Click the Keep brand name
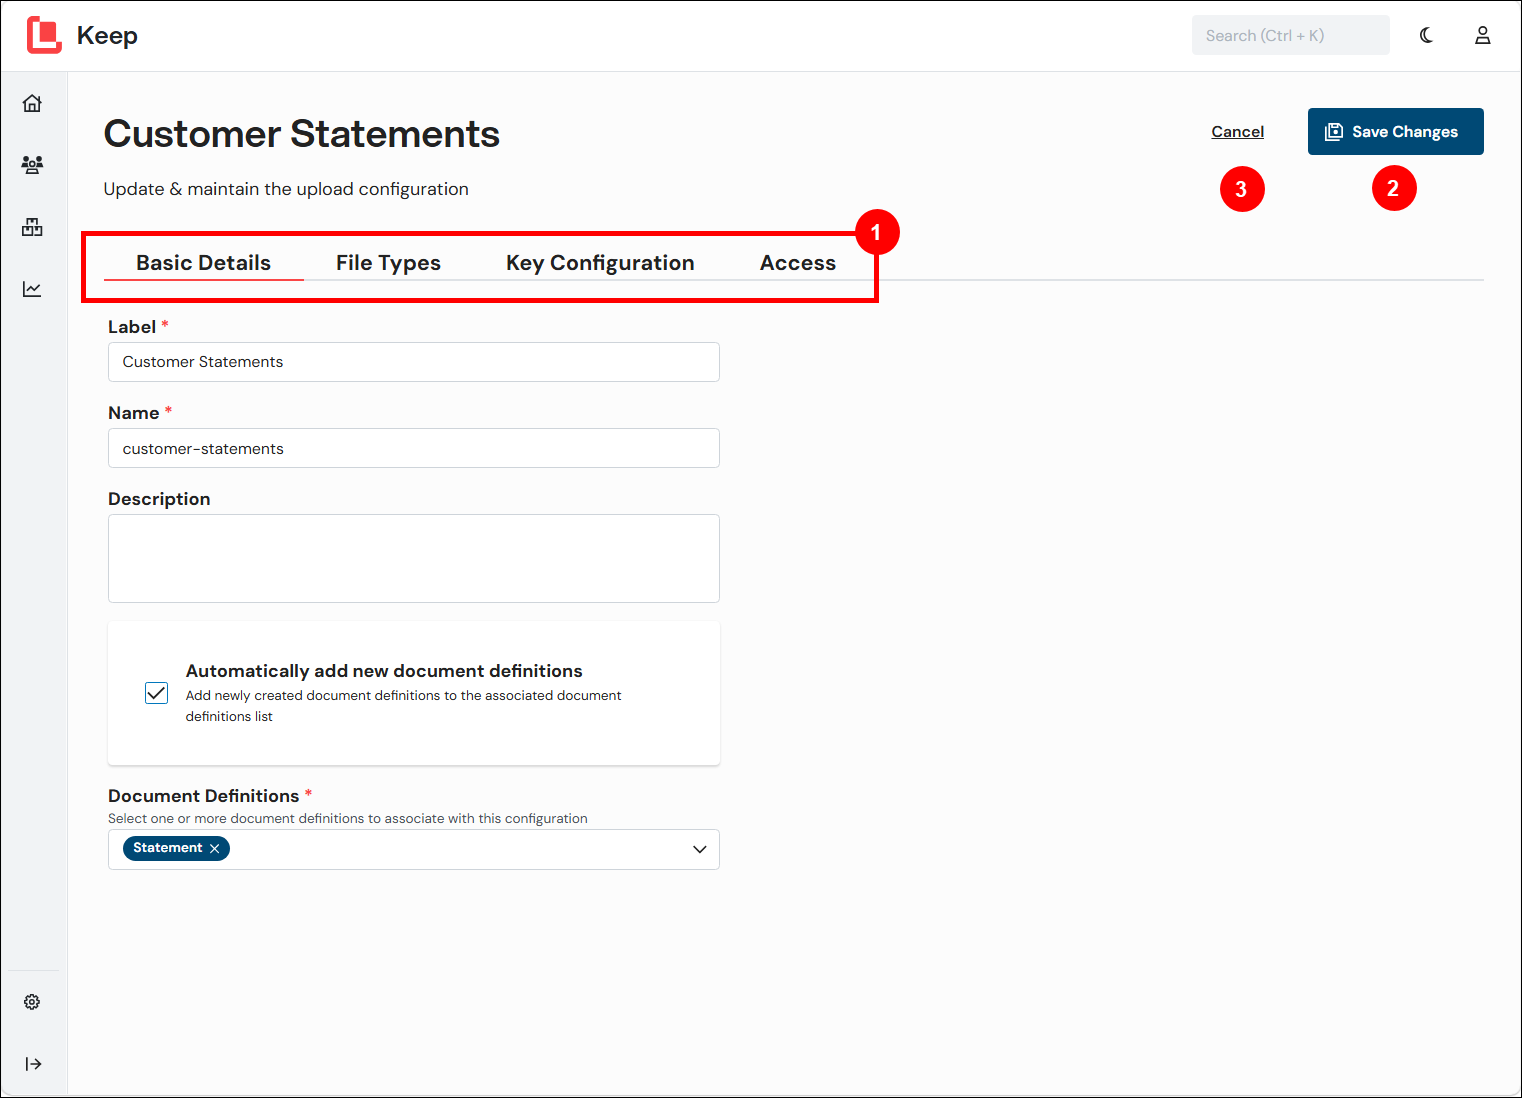 [107, 36]
